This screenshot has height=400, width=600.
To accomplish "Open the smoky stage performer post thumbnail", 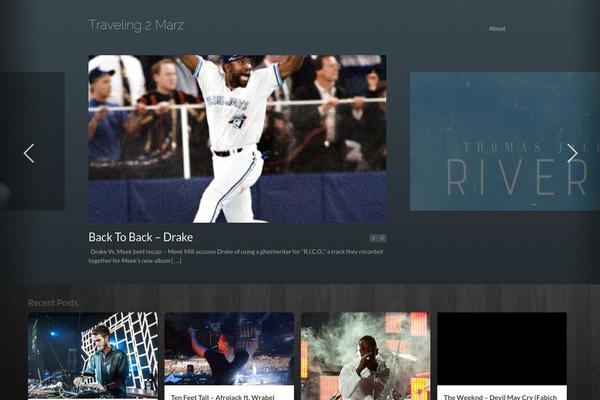I will (x=365, y=356).
